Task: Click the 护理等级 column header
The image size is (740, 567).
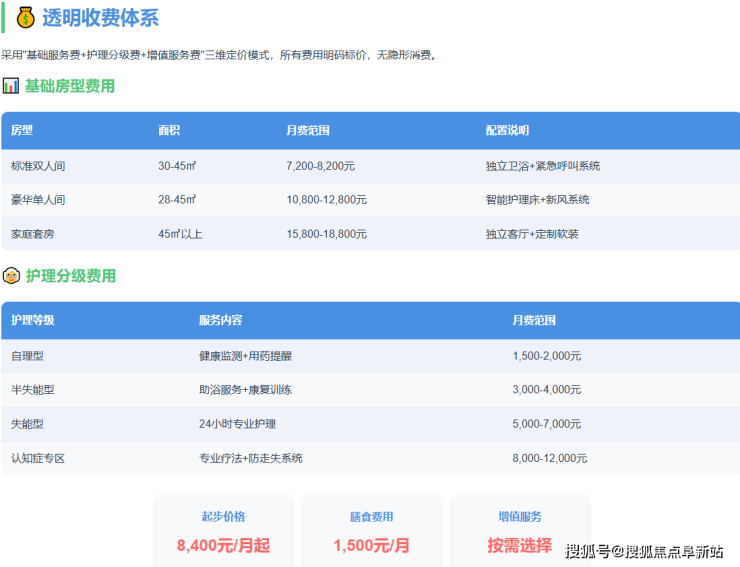Action: point(32,321)
